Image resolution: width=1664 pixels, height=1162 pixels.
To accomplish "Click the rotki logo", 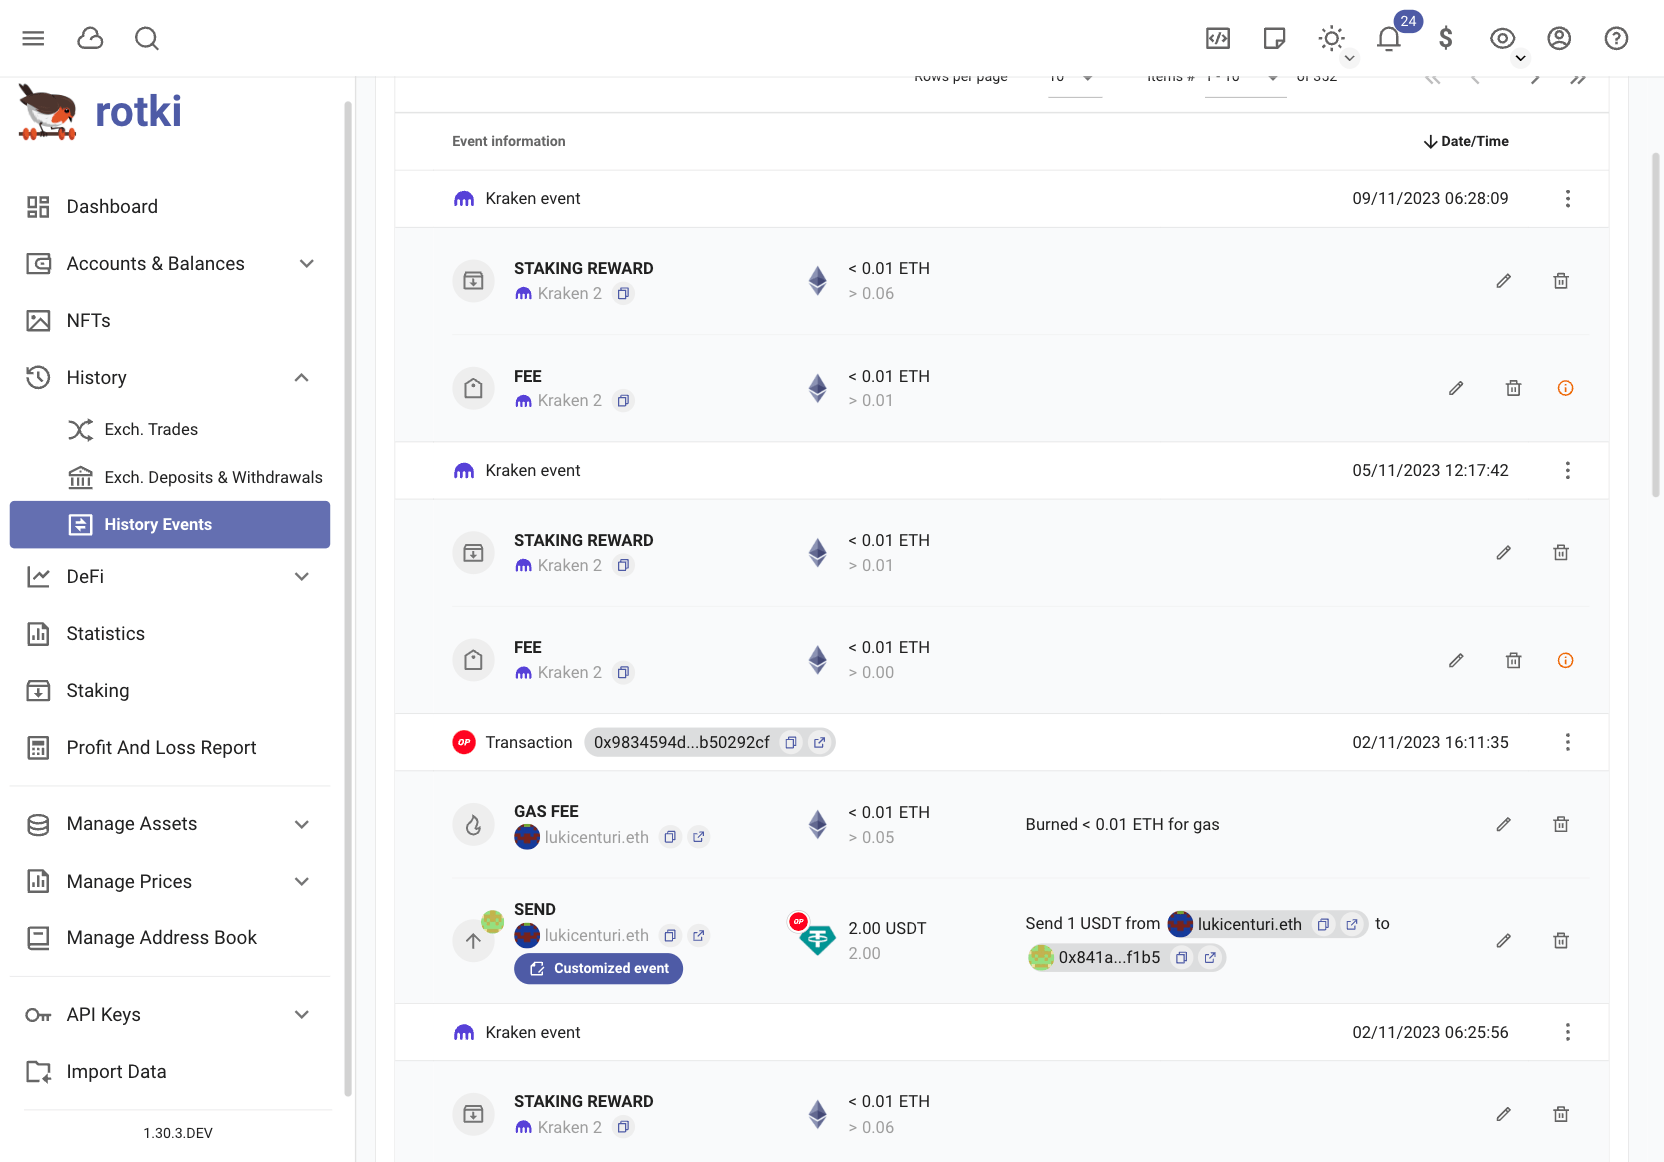I will pyautogui.click(x=100, y=112).
